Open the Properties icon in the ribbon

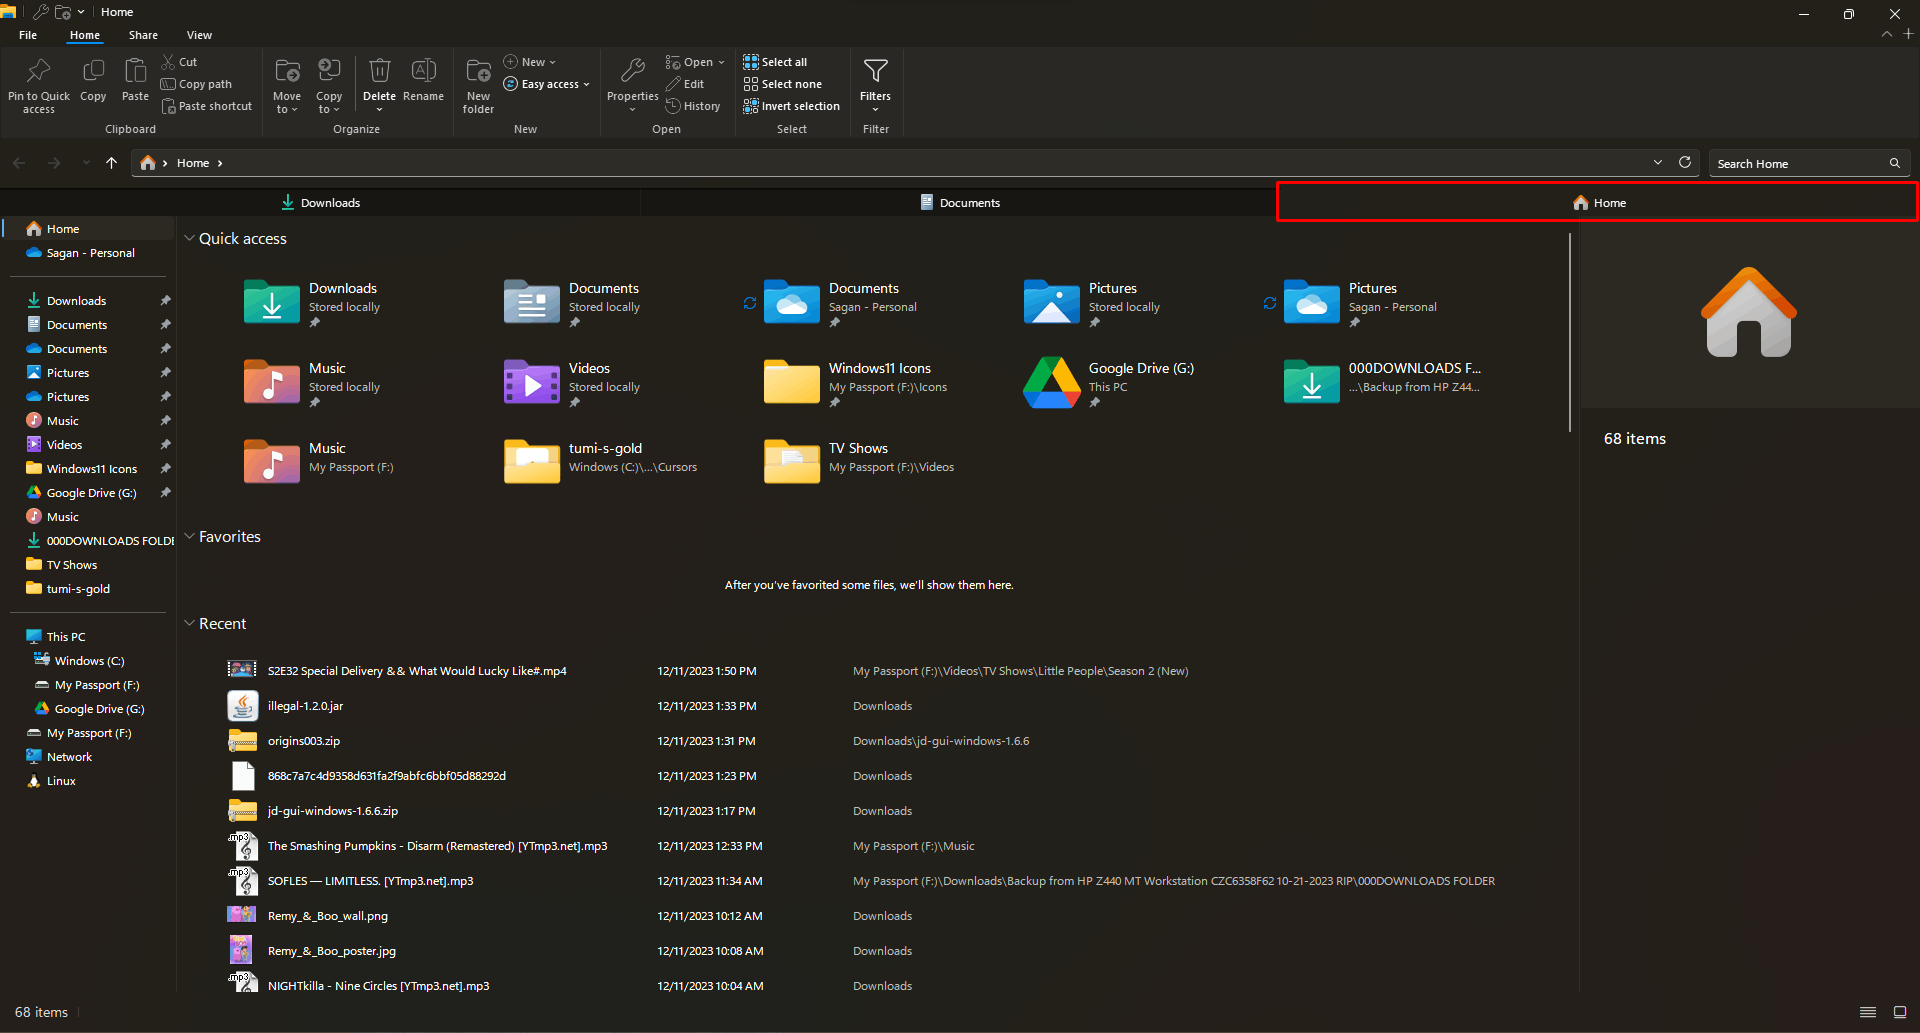632,72
